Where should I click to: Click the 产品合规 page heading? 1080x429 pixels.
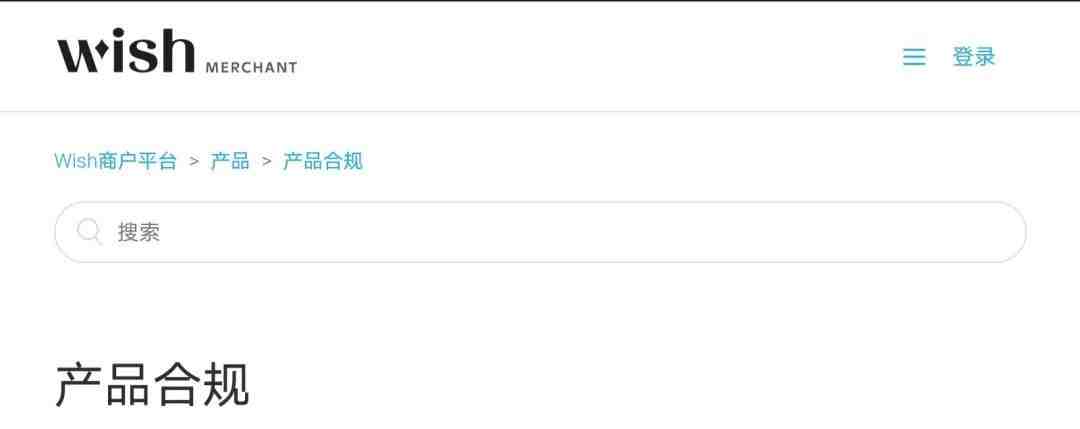(152, 385)
